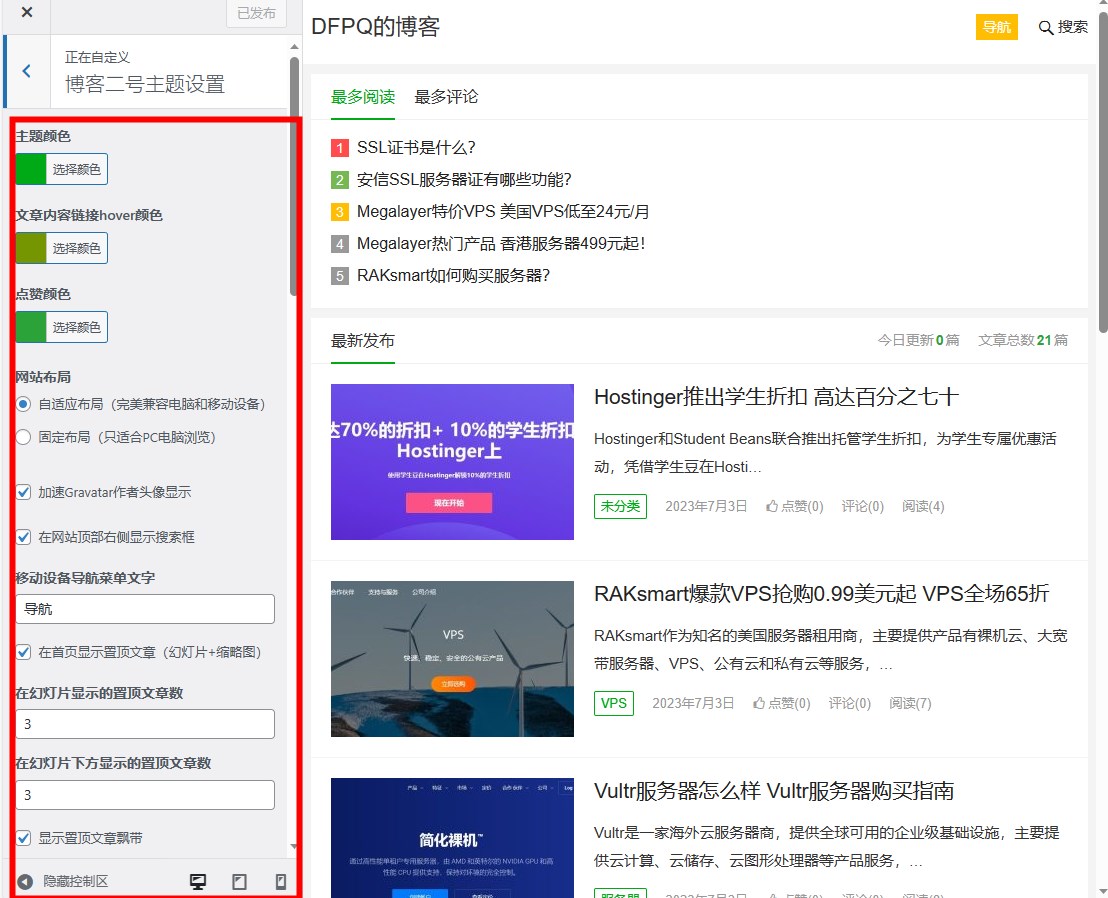
Task: Click the RAKsmart VPS post thumbnail
Action: click(x=452, y=659)
